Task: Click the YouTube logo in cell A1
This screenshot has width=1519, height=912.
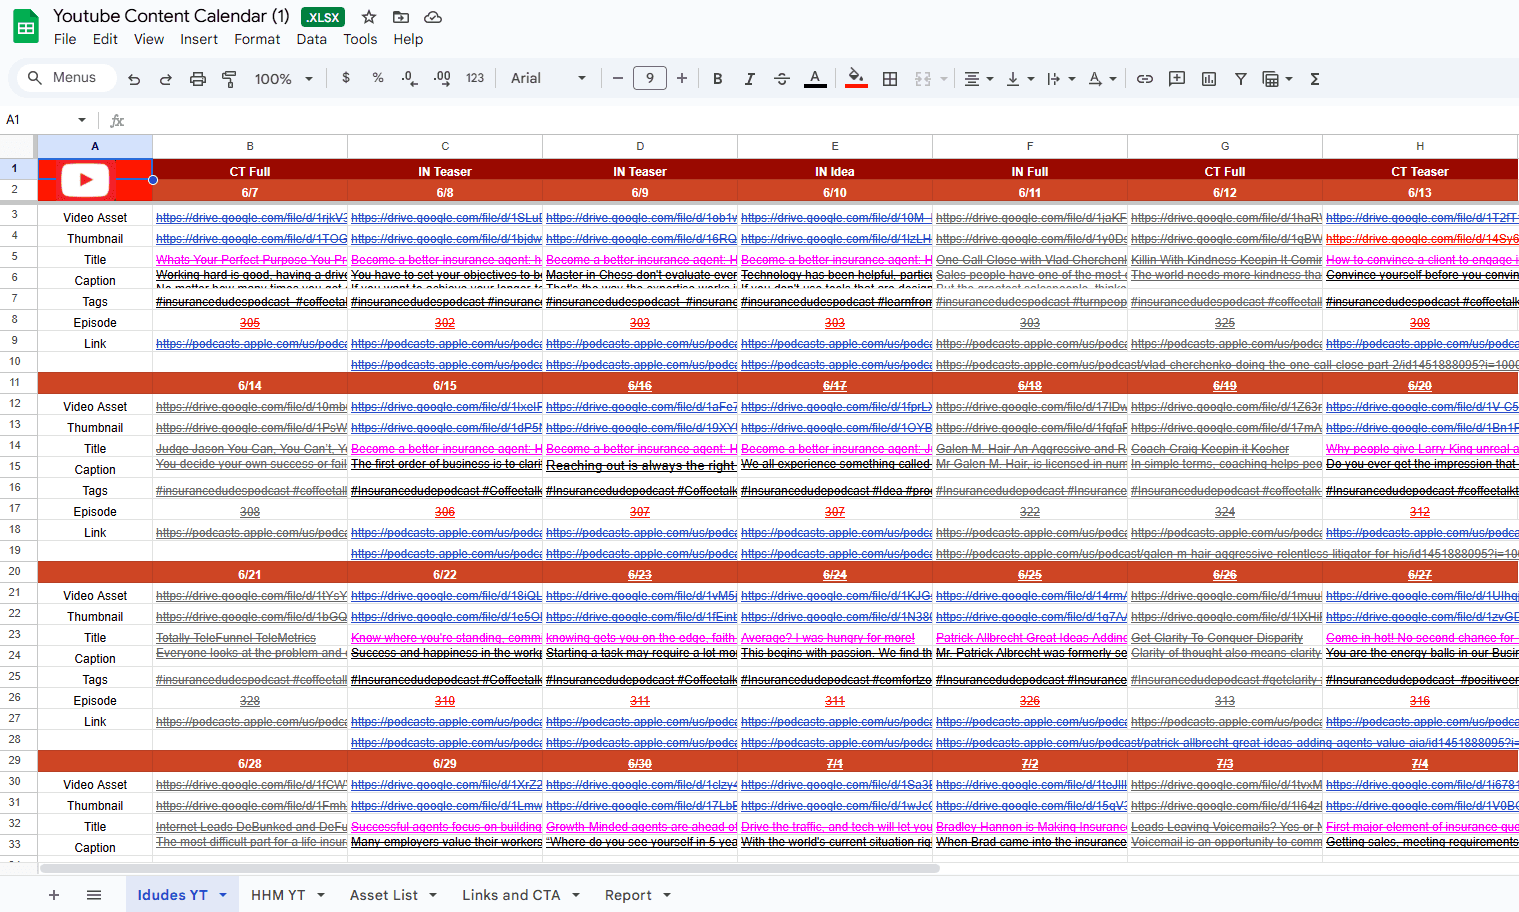Action: 85,180
